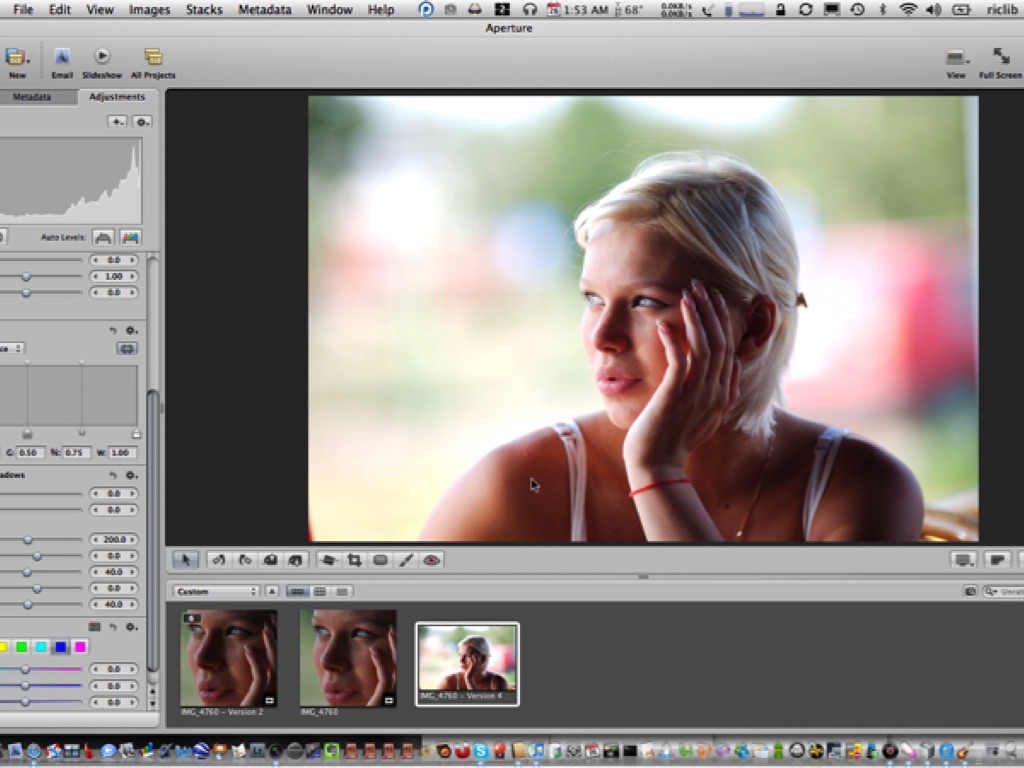Image resolution: width=1024 pixels, height=768 pixels.
Task: Apply Auto Levels separate RGB button
Action: (130, 237)
